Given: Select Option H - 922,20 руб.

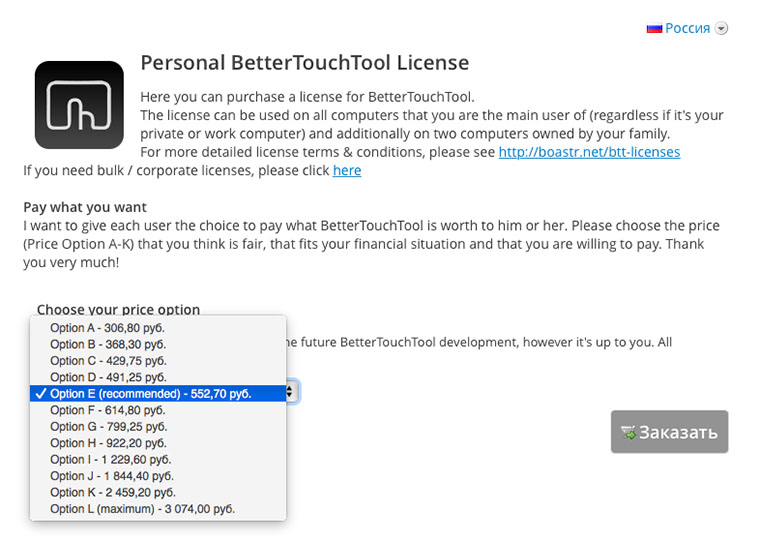Looking at the screenshot, I should 108,443.
